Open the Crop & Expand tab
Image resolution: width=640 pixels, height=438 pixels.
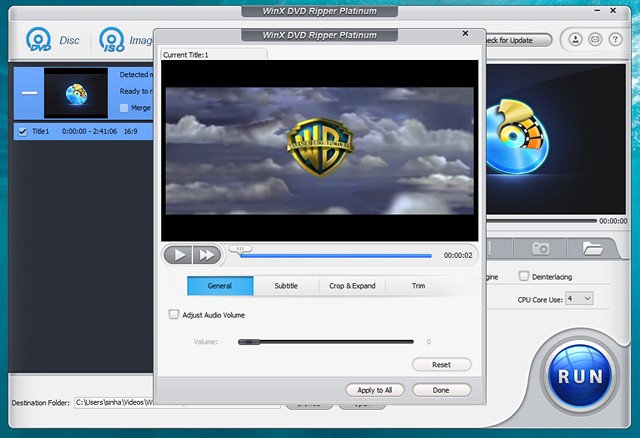click(x=352, y=286)
